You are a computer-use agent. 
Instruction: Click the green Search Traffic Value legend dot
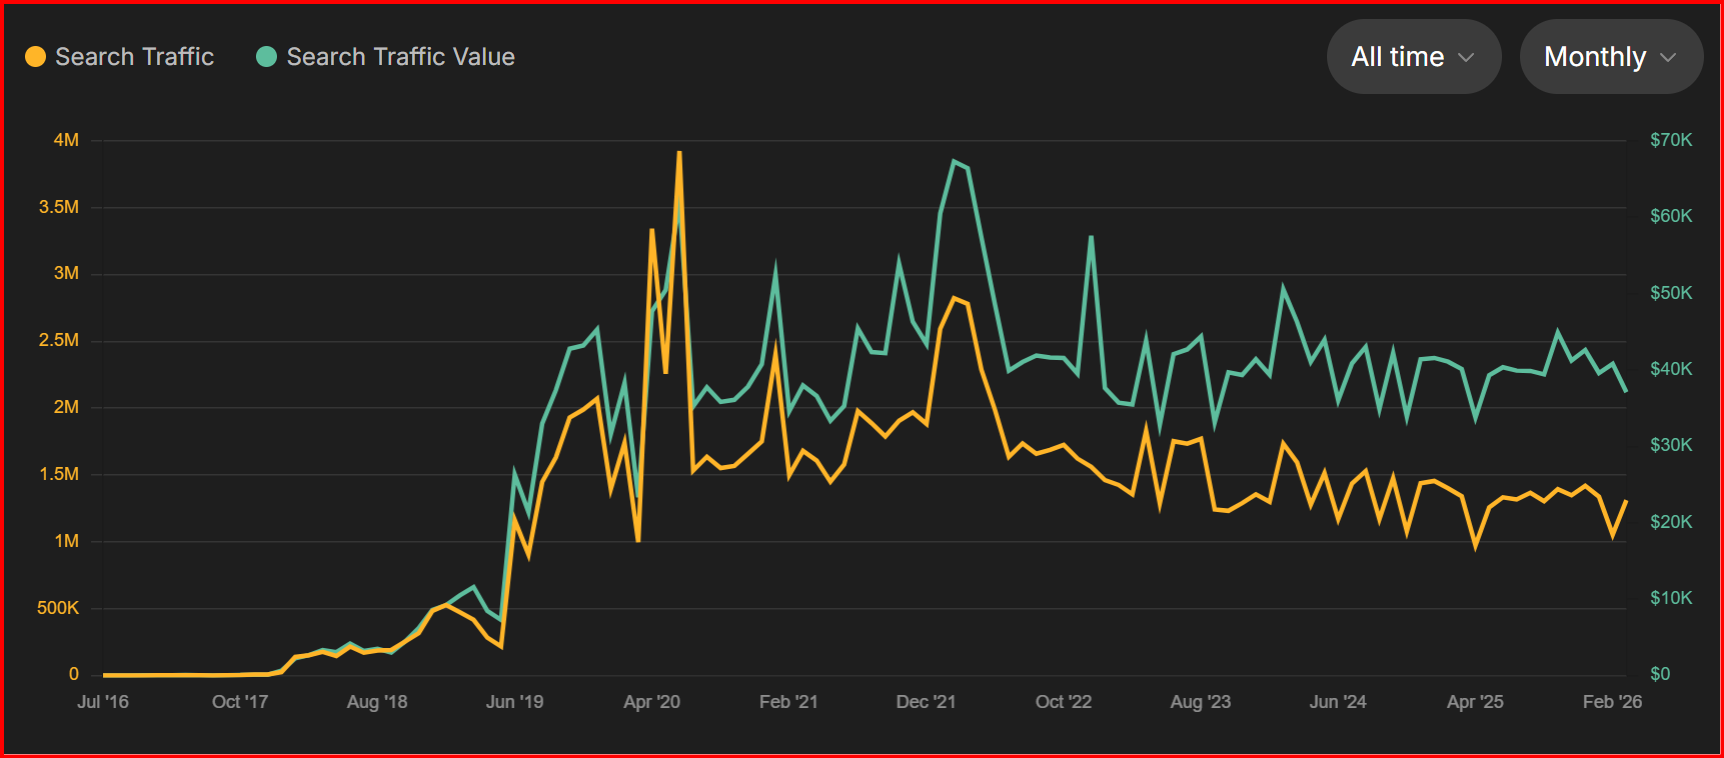coord(266,57)
